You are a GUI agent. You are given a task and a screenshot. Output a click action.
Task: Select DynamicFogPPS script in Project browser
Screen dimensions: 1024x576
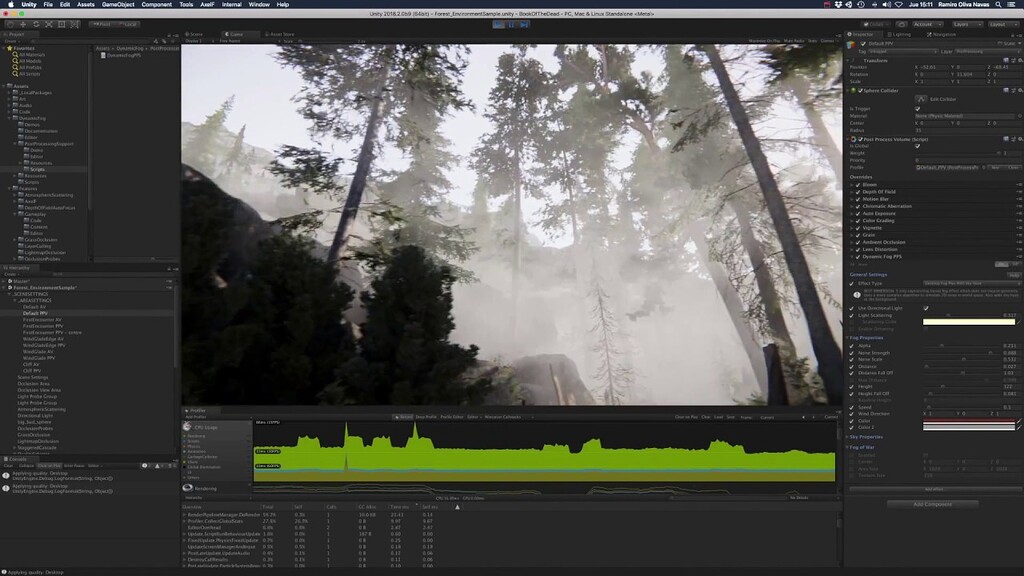click(125, 57)
